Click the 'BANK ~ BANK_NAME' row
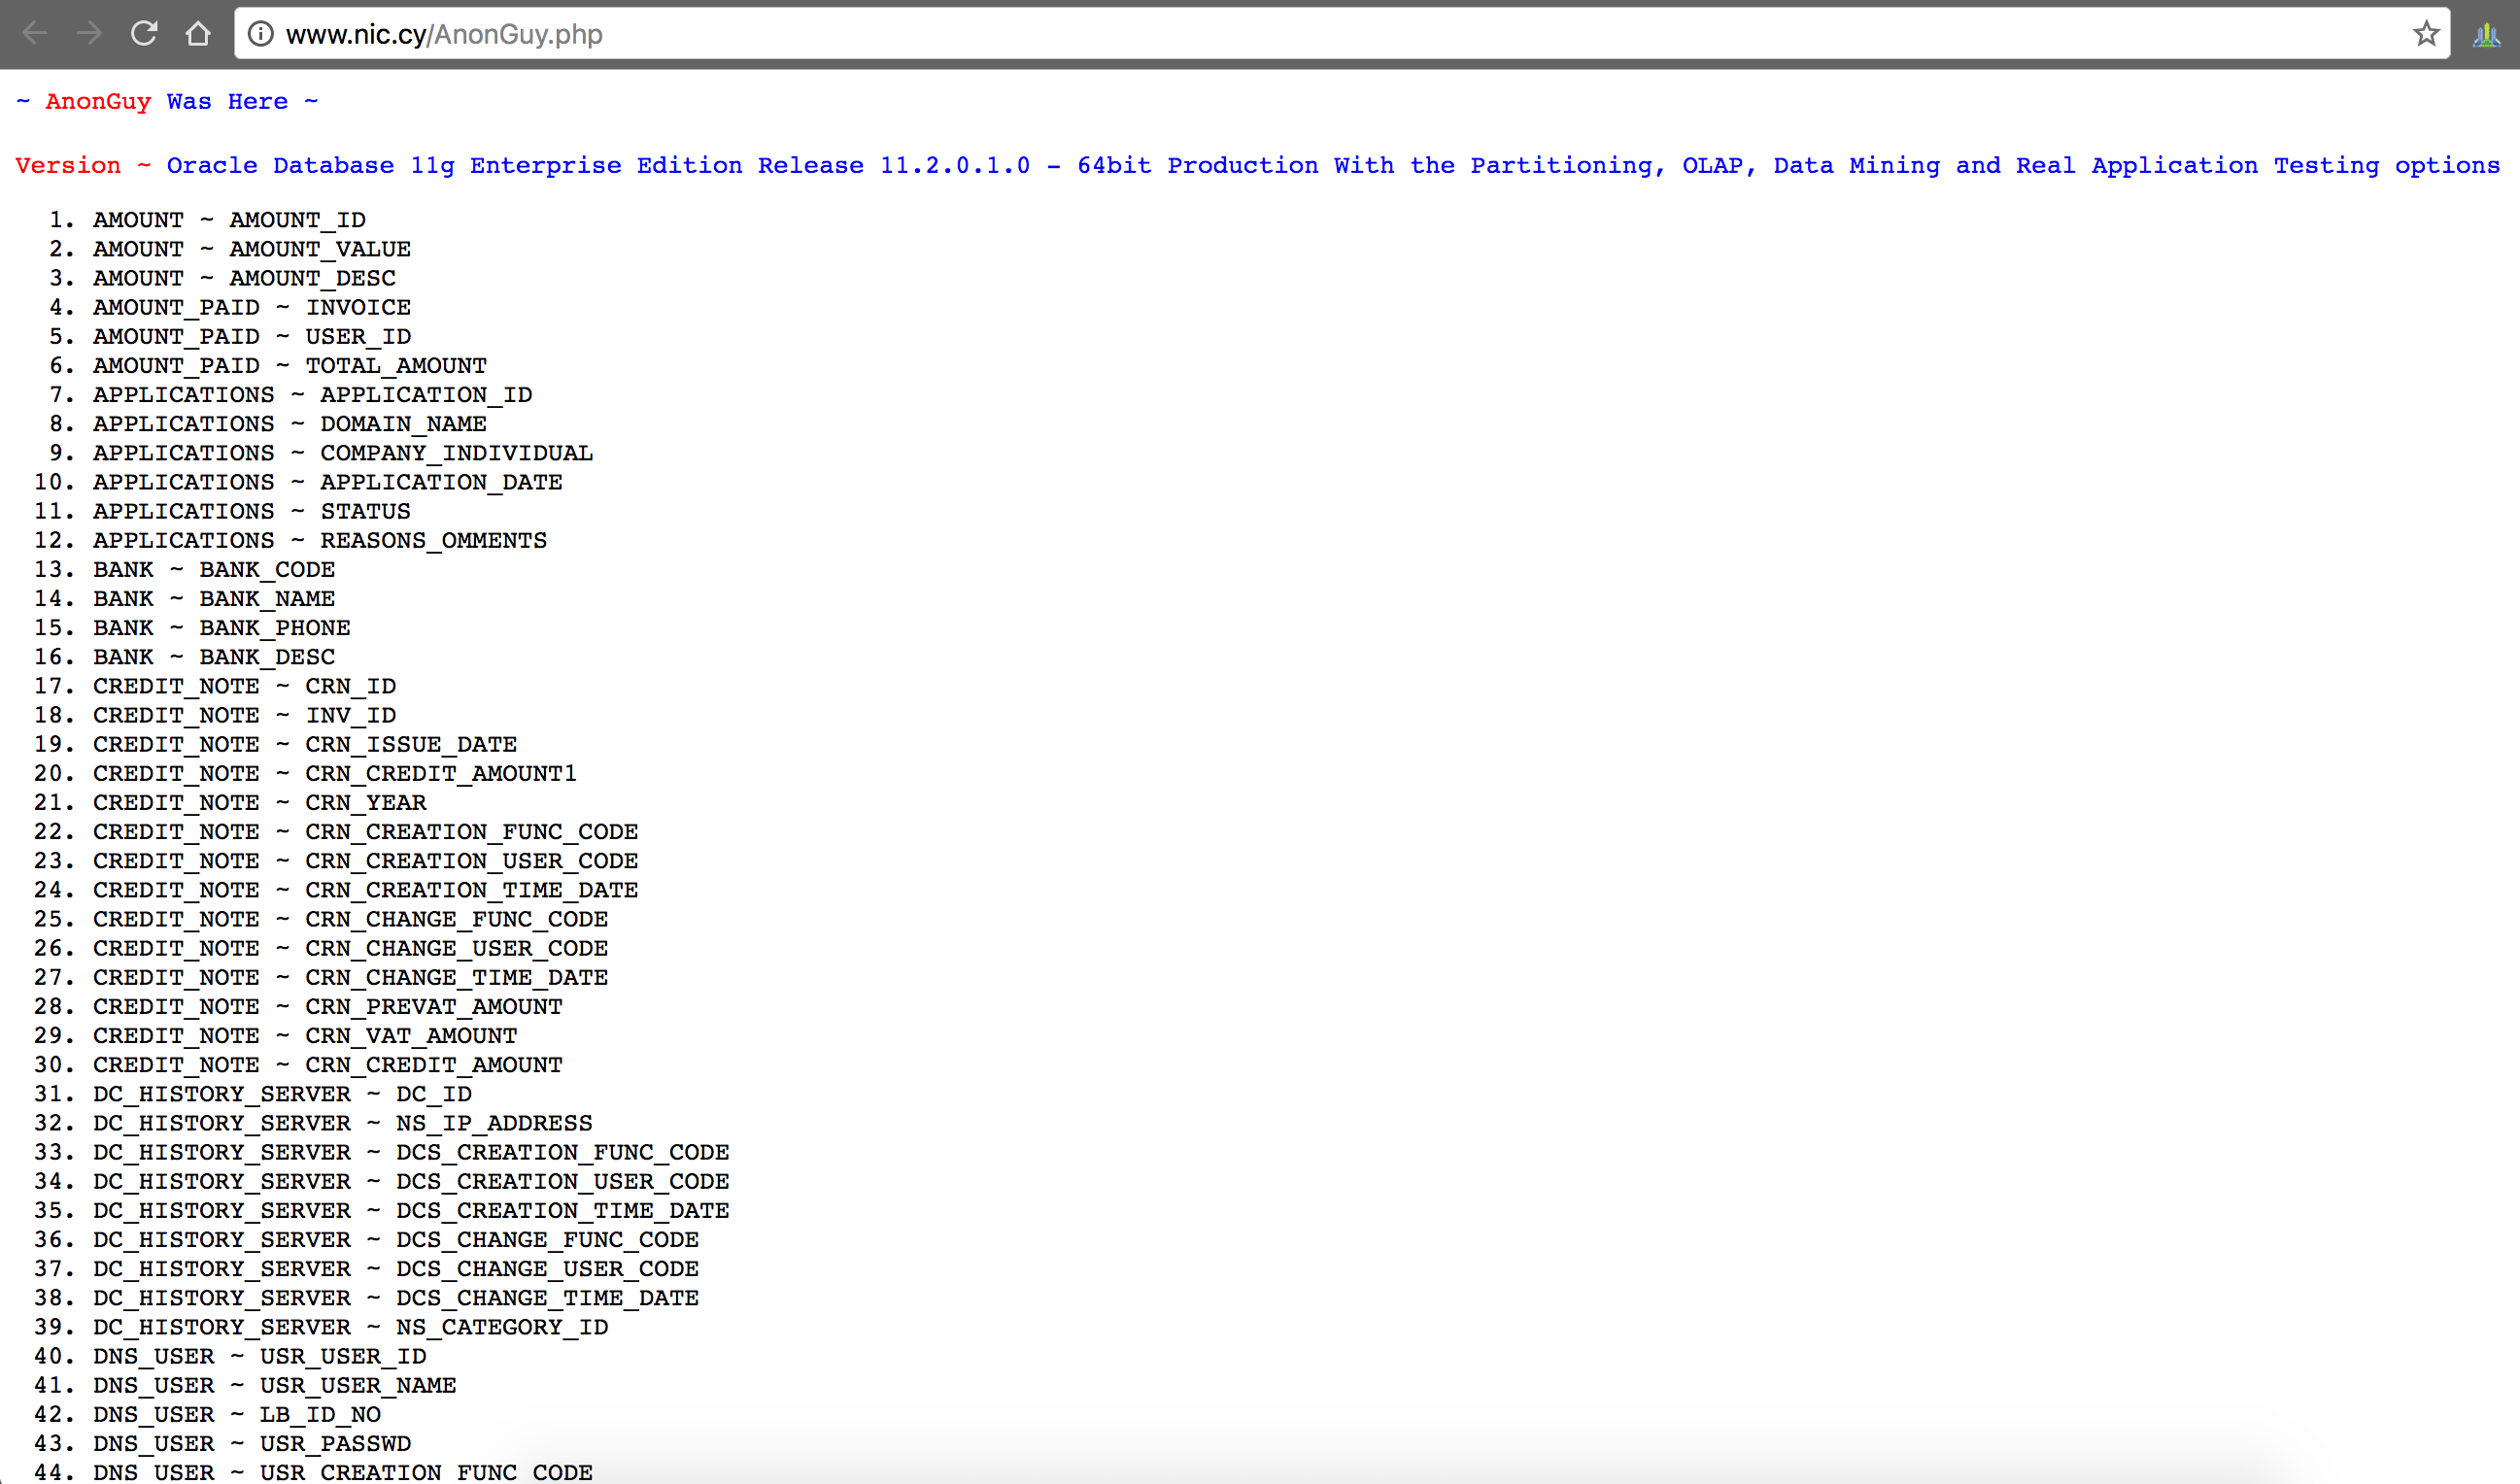This screenshot has width=2520, height=1484. coord(214,599)
